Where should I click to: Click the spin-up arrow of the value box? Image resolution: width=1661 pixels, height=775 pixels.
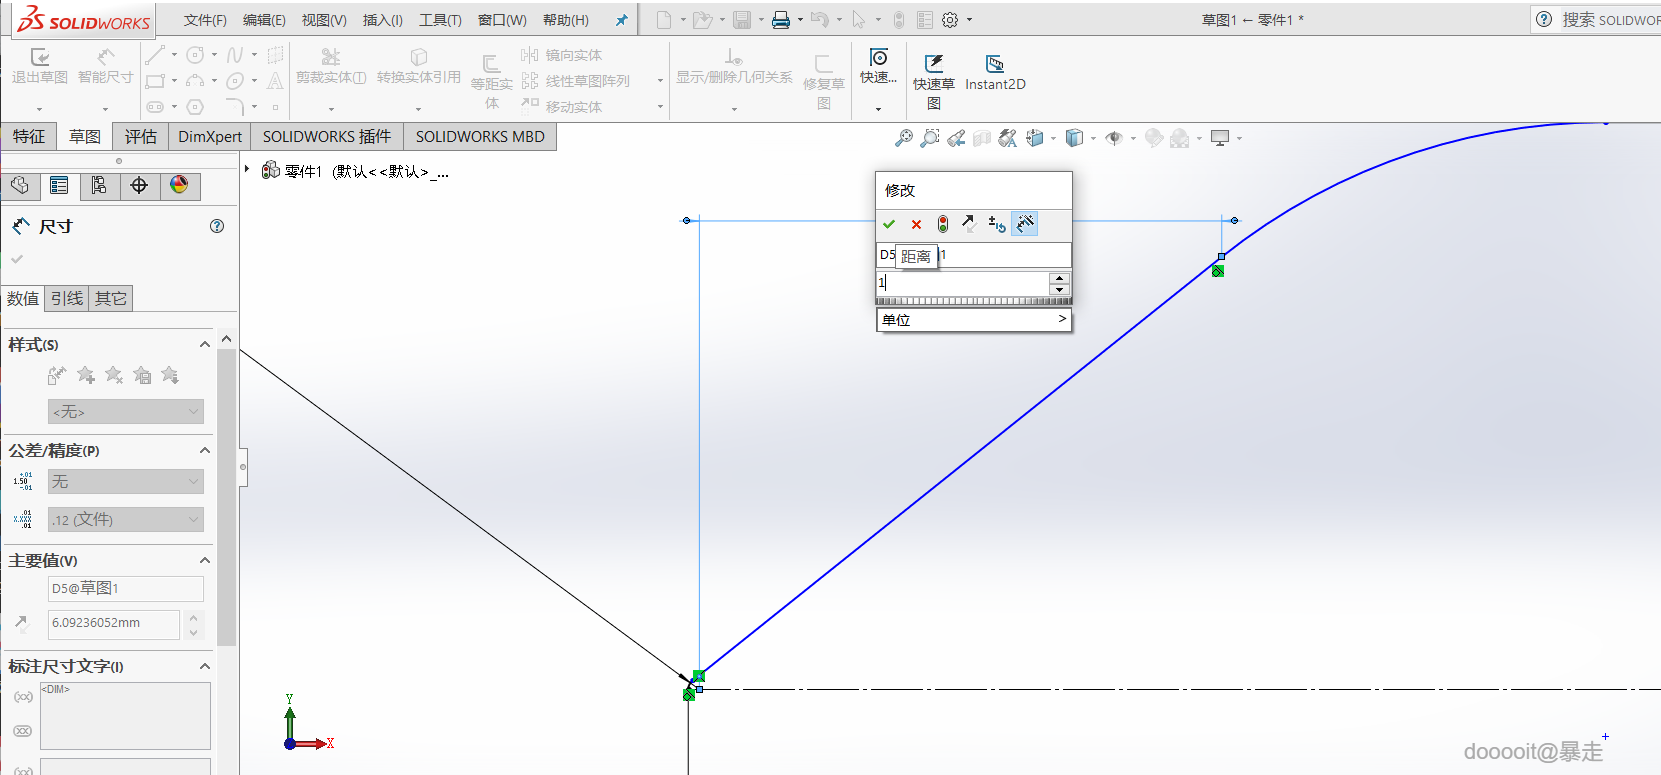click(x=1059, y=278)
